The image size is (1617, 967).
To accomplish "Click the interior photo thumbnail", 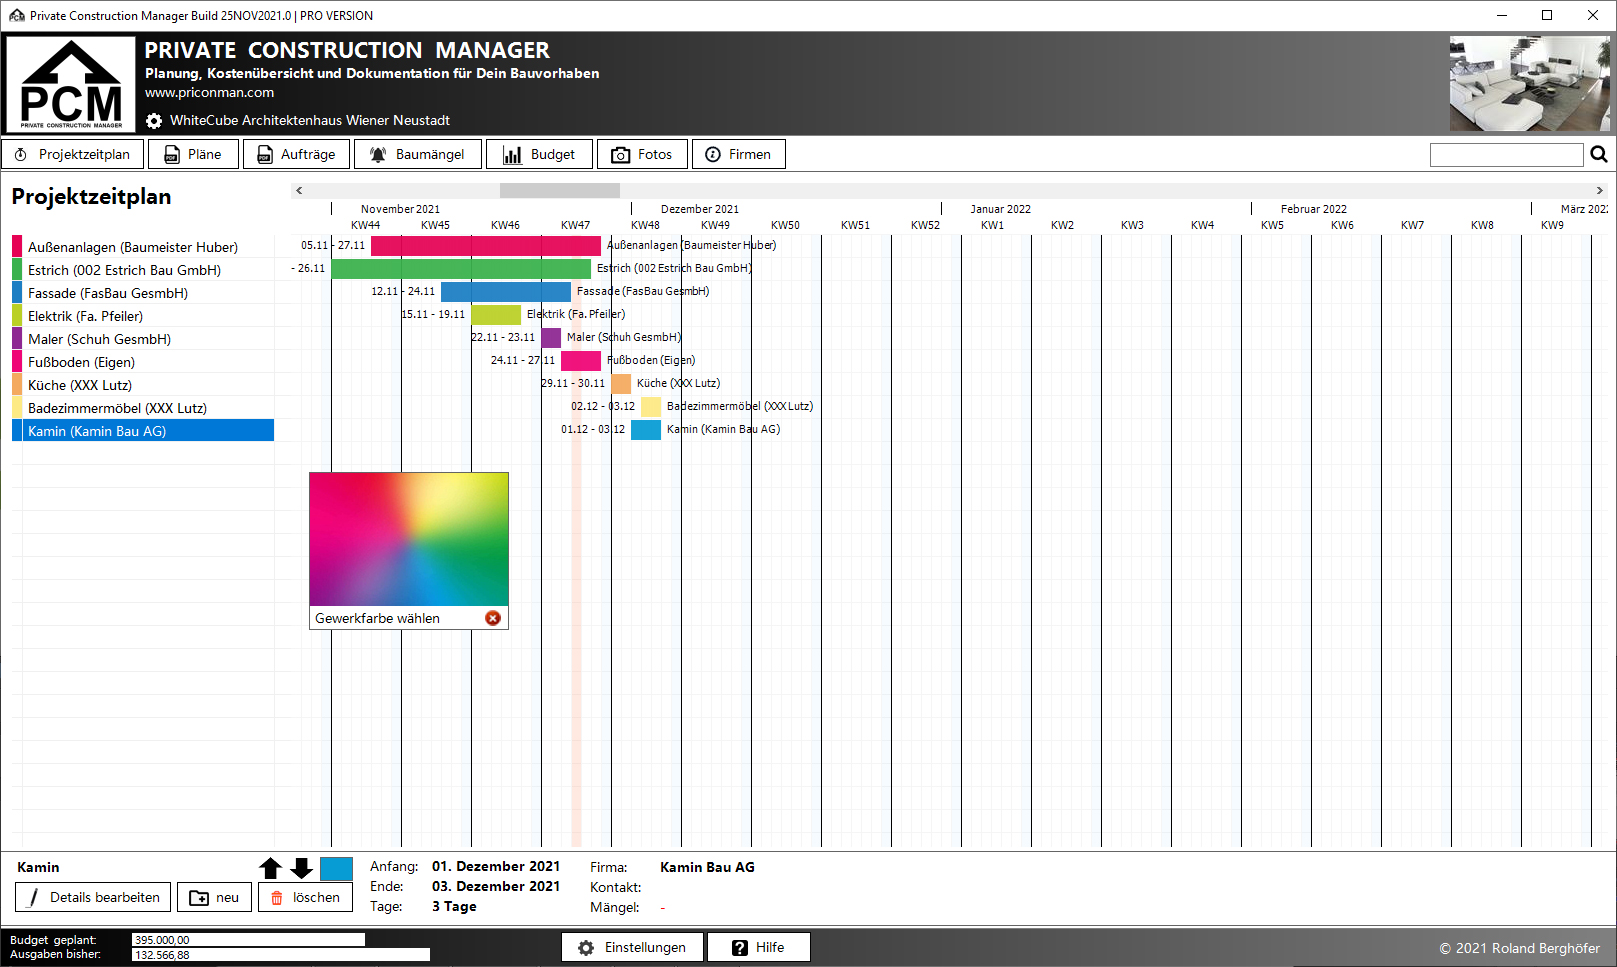I will point(1529,84).
